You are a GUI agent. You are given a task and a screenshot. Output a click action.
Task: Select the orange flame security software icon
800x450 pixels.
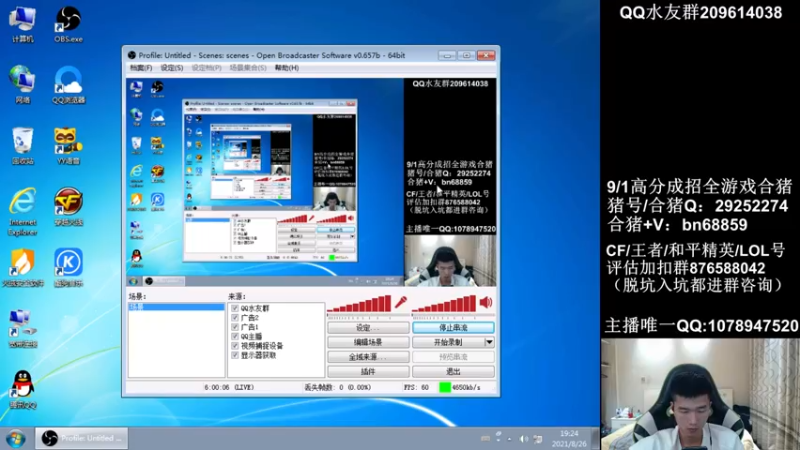[x=22, y=267]
